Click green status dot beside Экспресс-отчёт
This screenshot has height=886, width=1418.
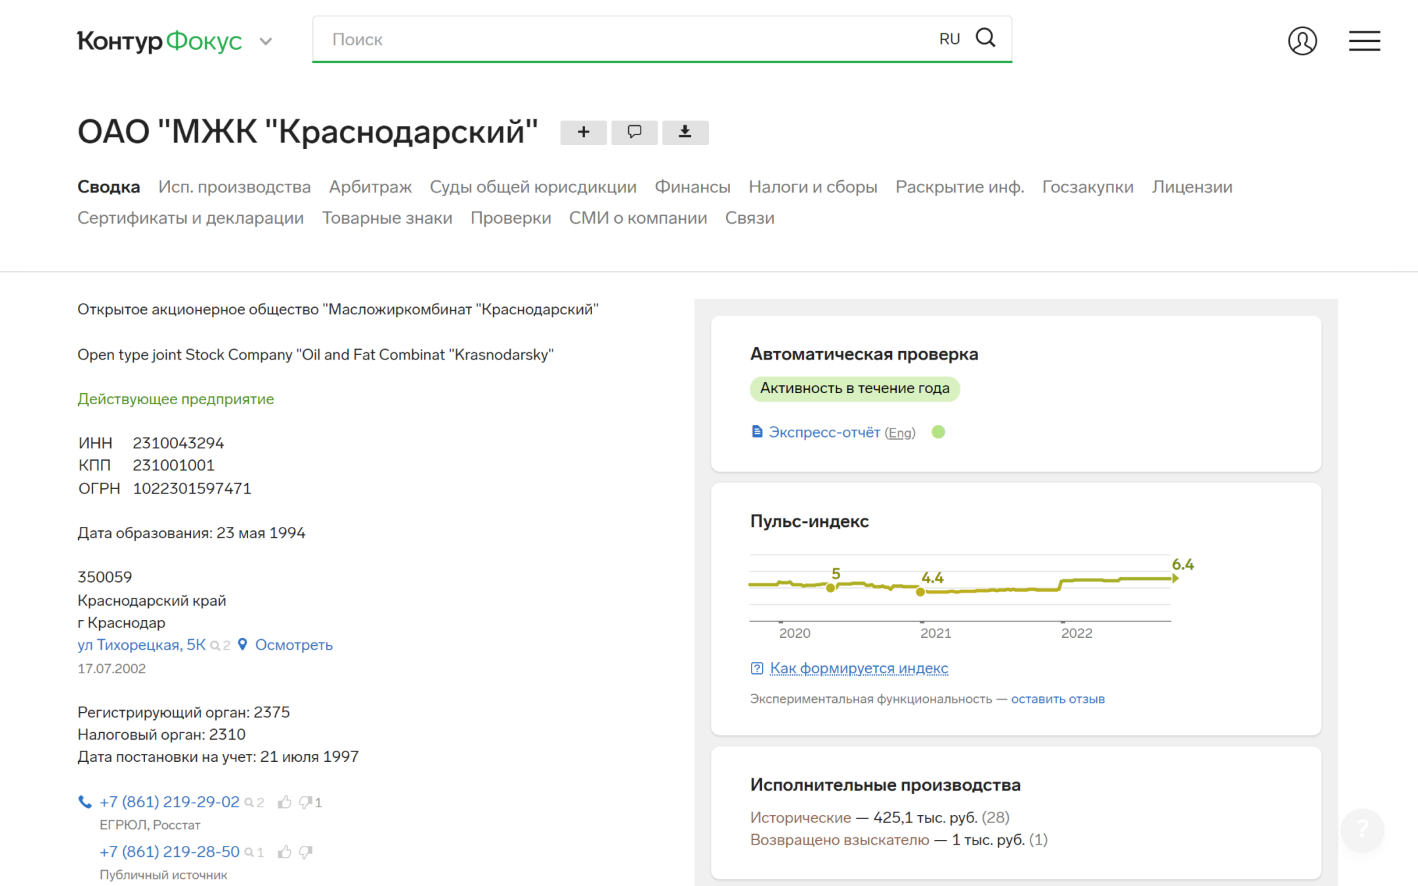click(x=938, y=432)
